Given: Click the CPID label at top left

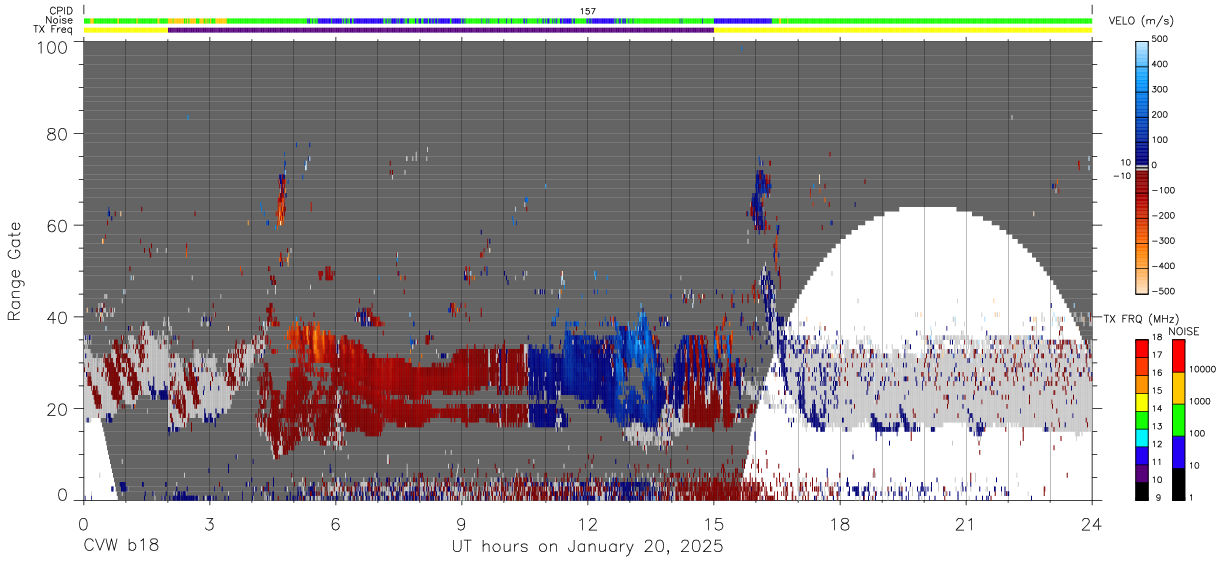Looking at the screenshot, I should (59, 11).
